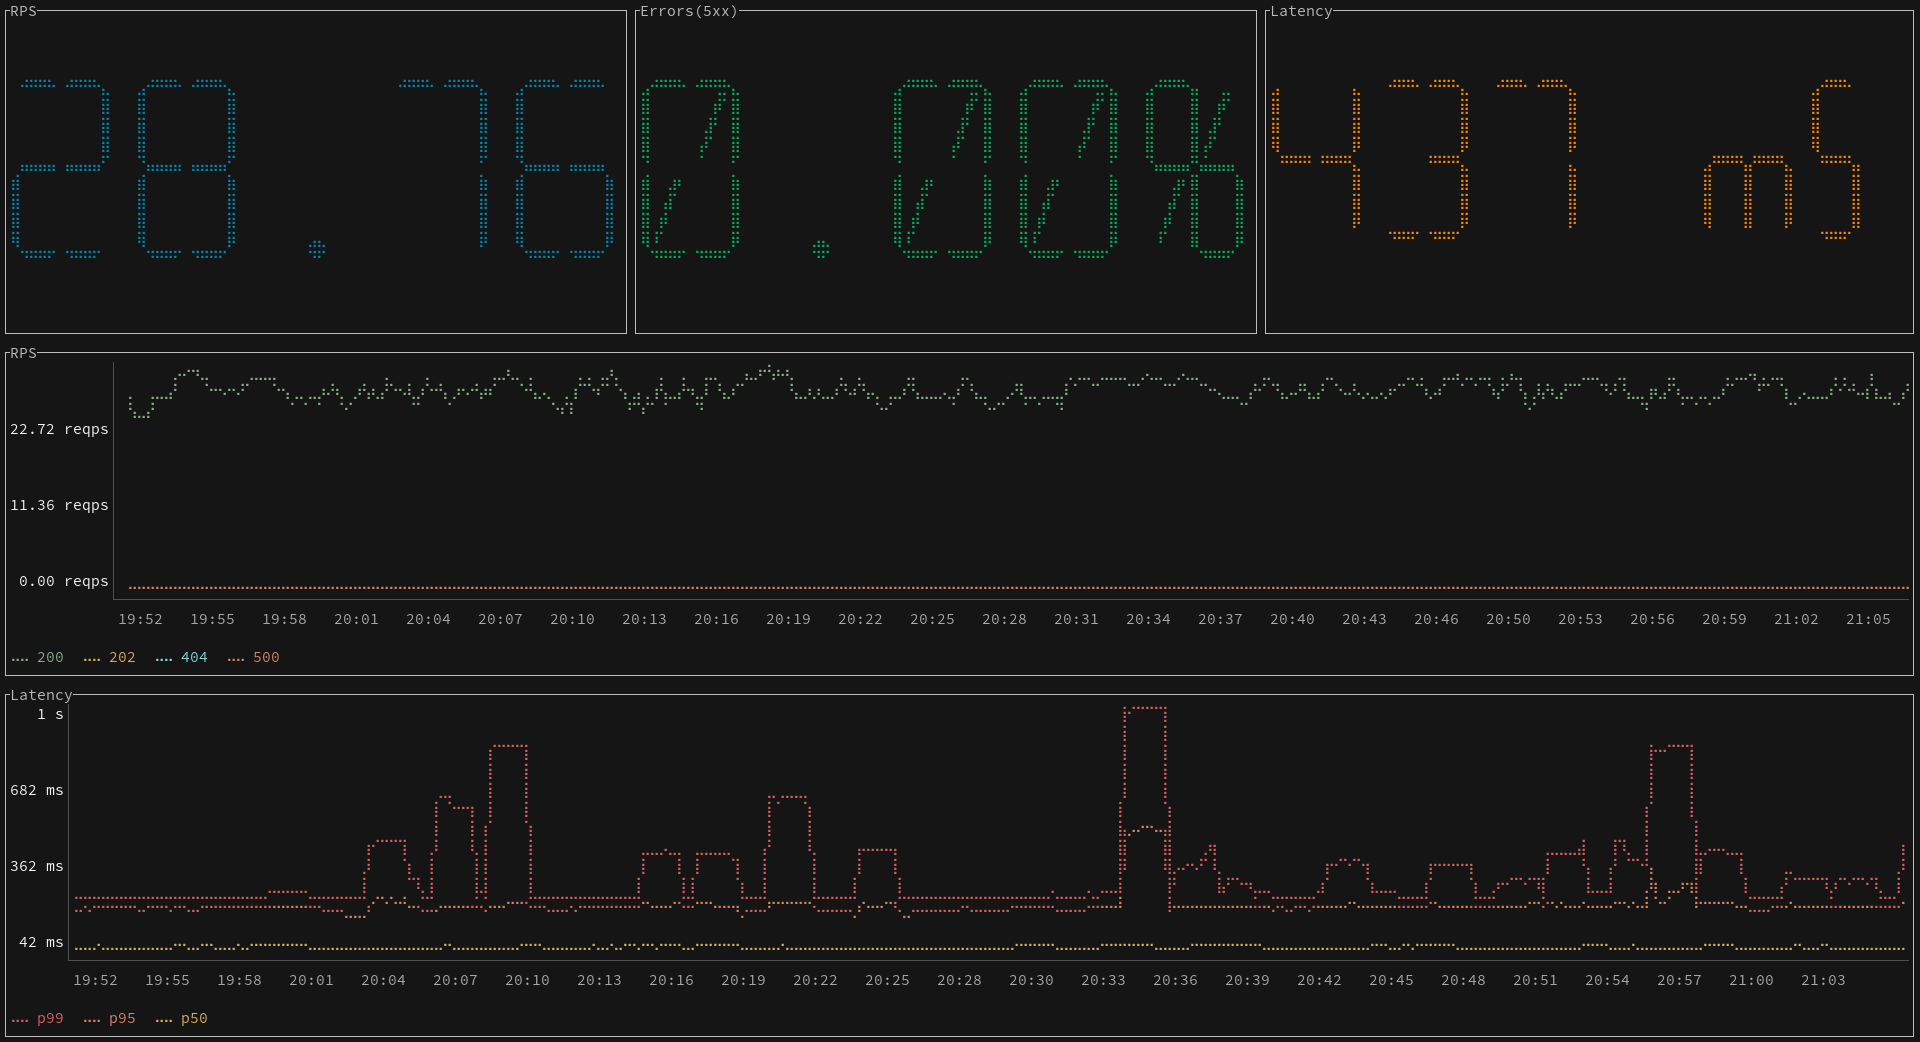The width and height of the screenshot is (1920, 1042).
Task: Select the 20:53 time tick label
Action: click(x=1580, y=619)
